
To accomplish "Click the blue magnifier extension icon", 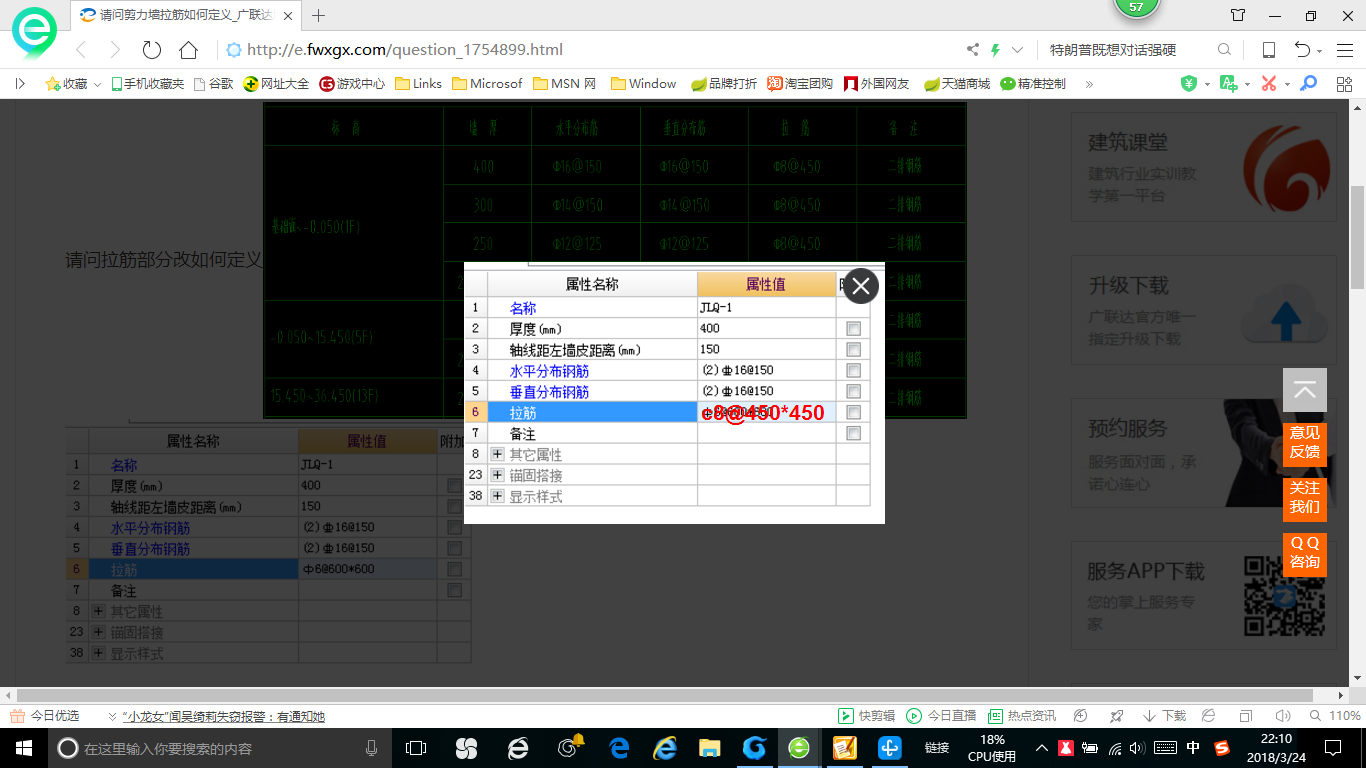I will [x=1309, y=84].
